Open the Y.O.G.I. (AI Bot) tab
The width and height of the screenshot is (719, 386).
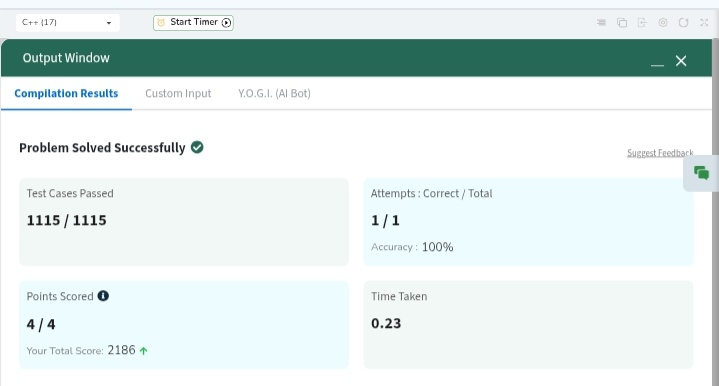pos(274,94)
